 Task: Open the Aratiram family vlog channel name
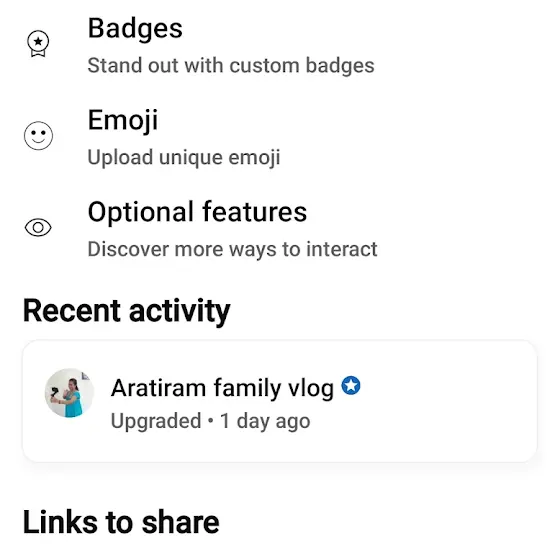(222, 388)
